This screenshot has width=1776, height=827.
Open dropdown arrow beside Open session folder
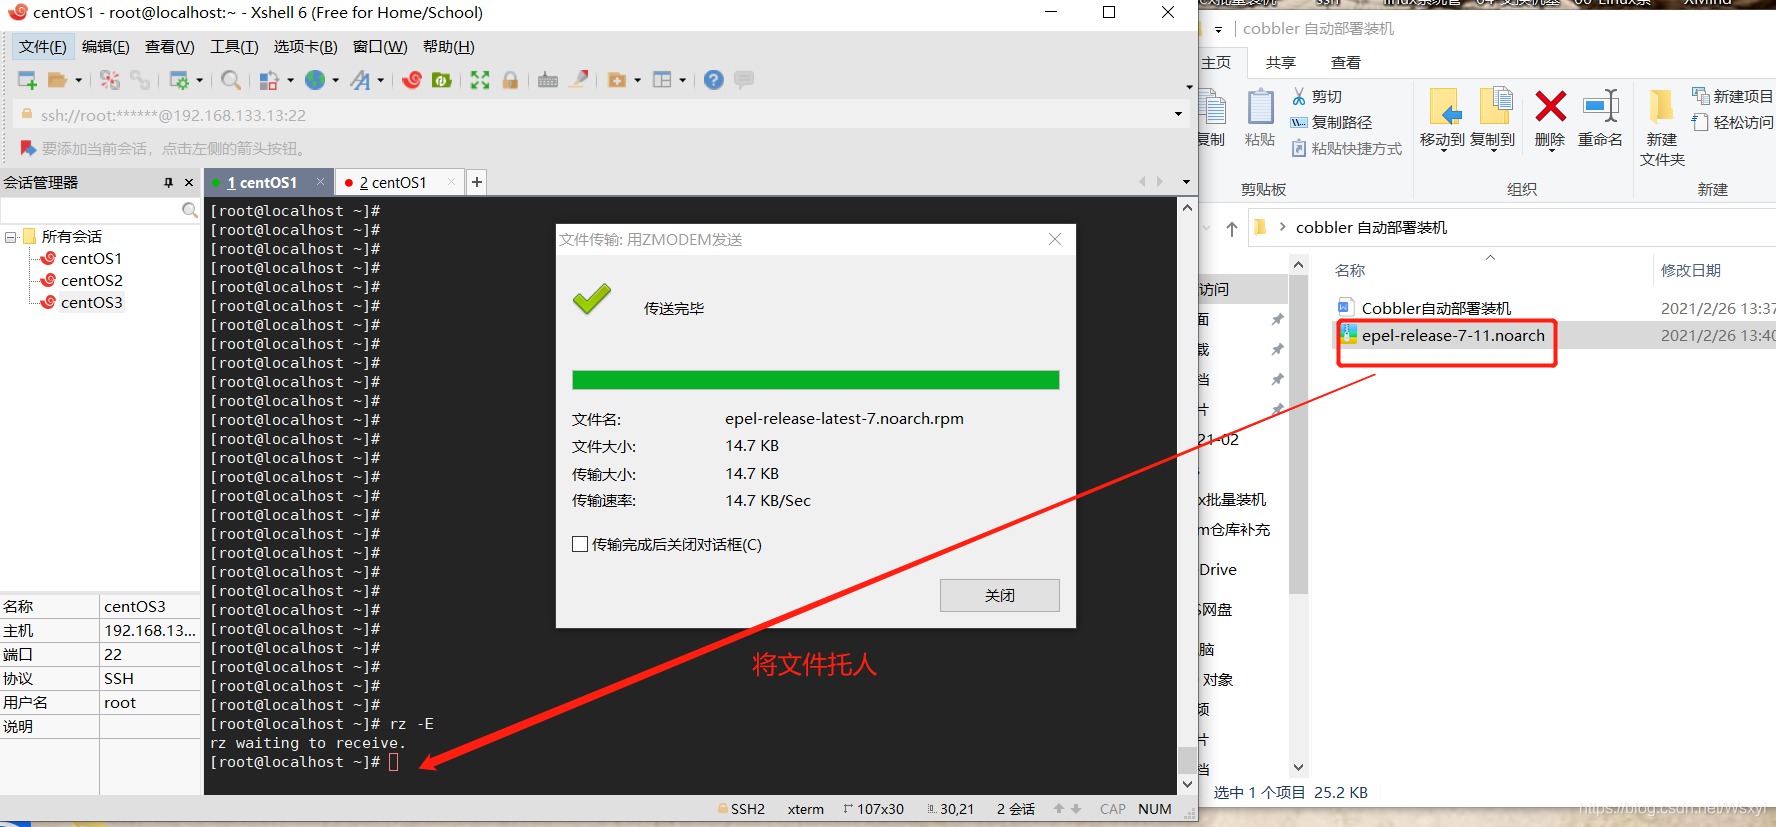(x=79, y=80)
